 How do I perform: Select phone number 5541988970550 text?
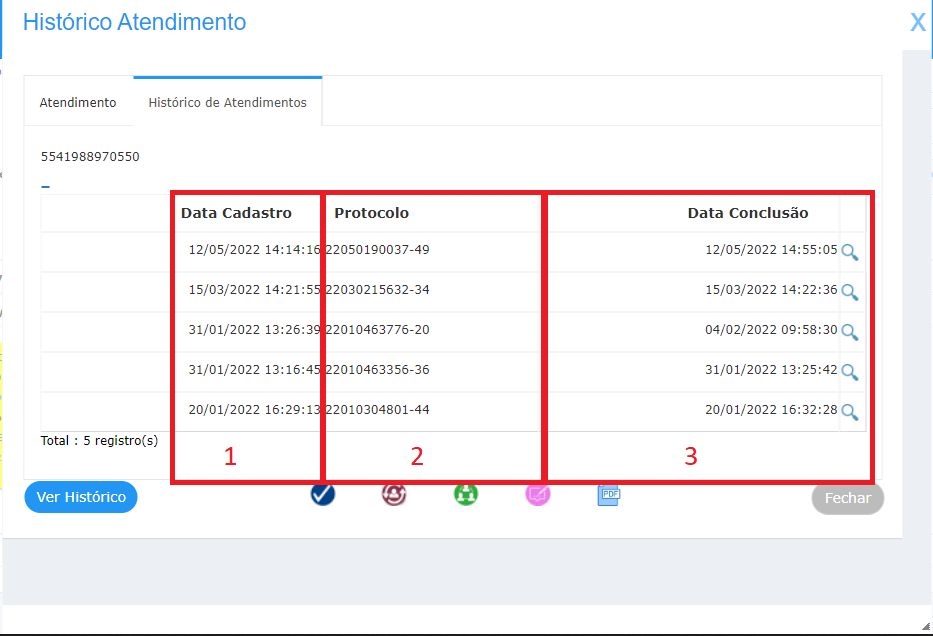coord(90,156)
